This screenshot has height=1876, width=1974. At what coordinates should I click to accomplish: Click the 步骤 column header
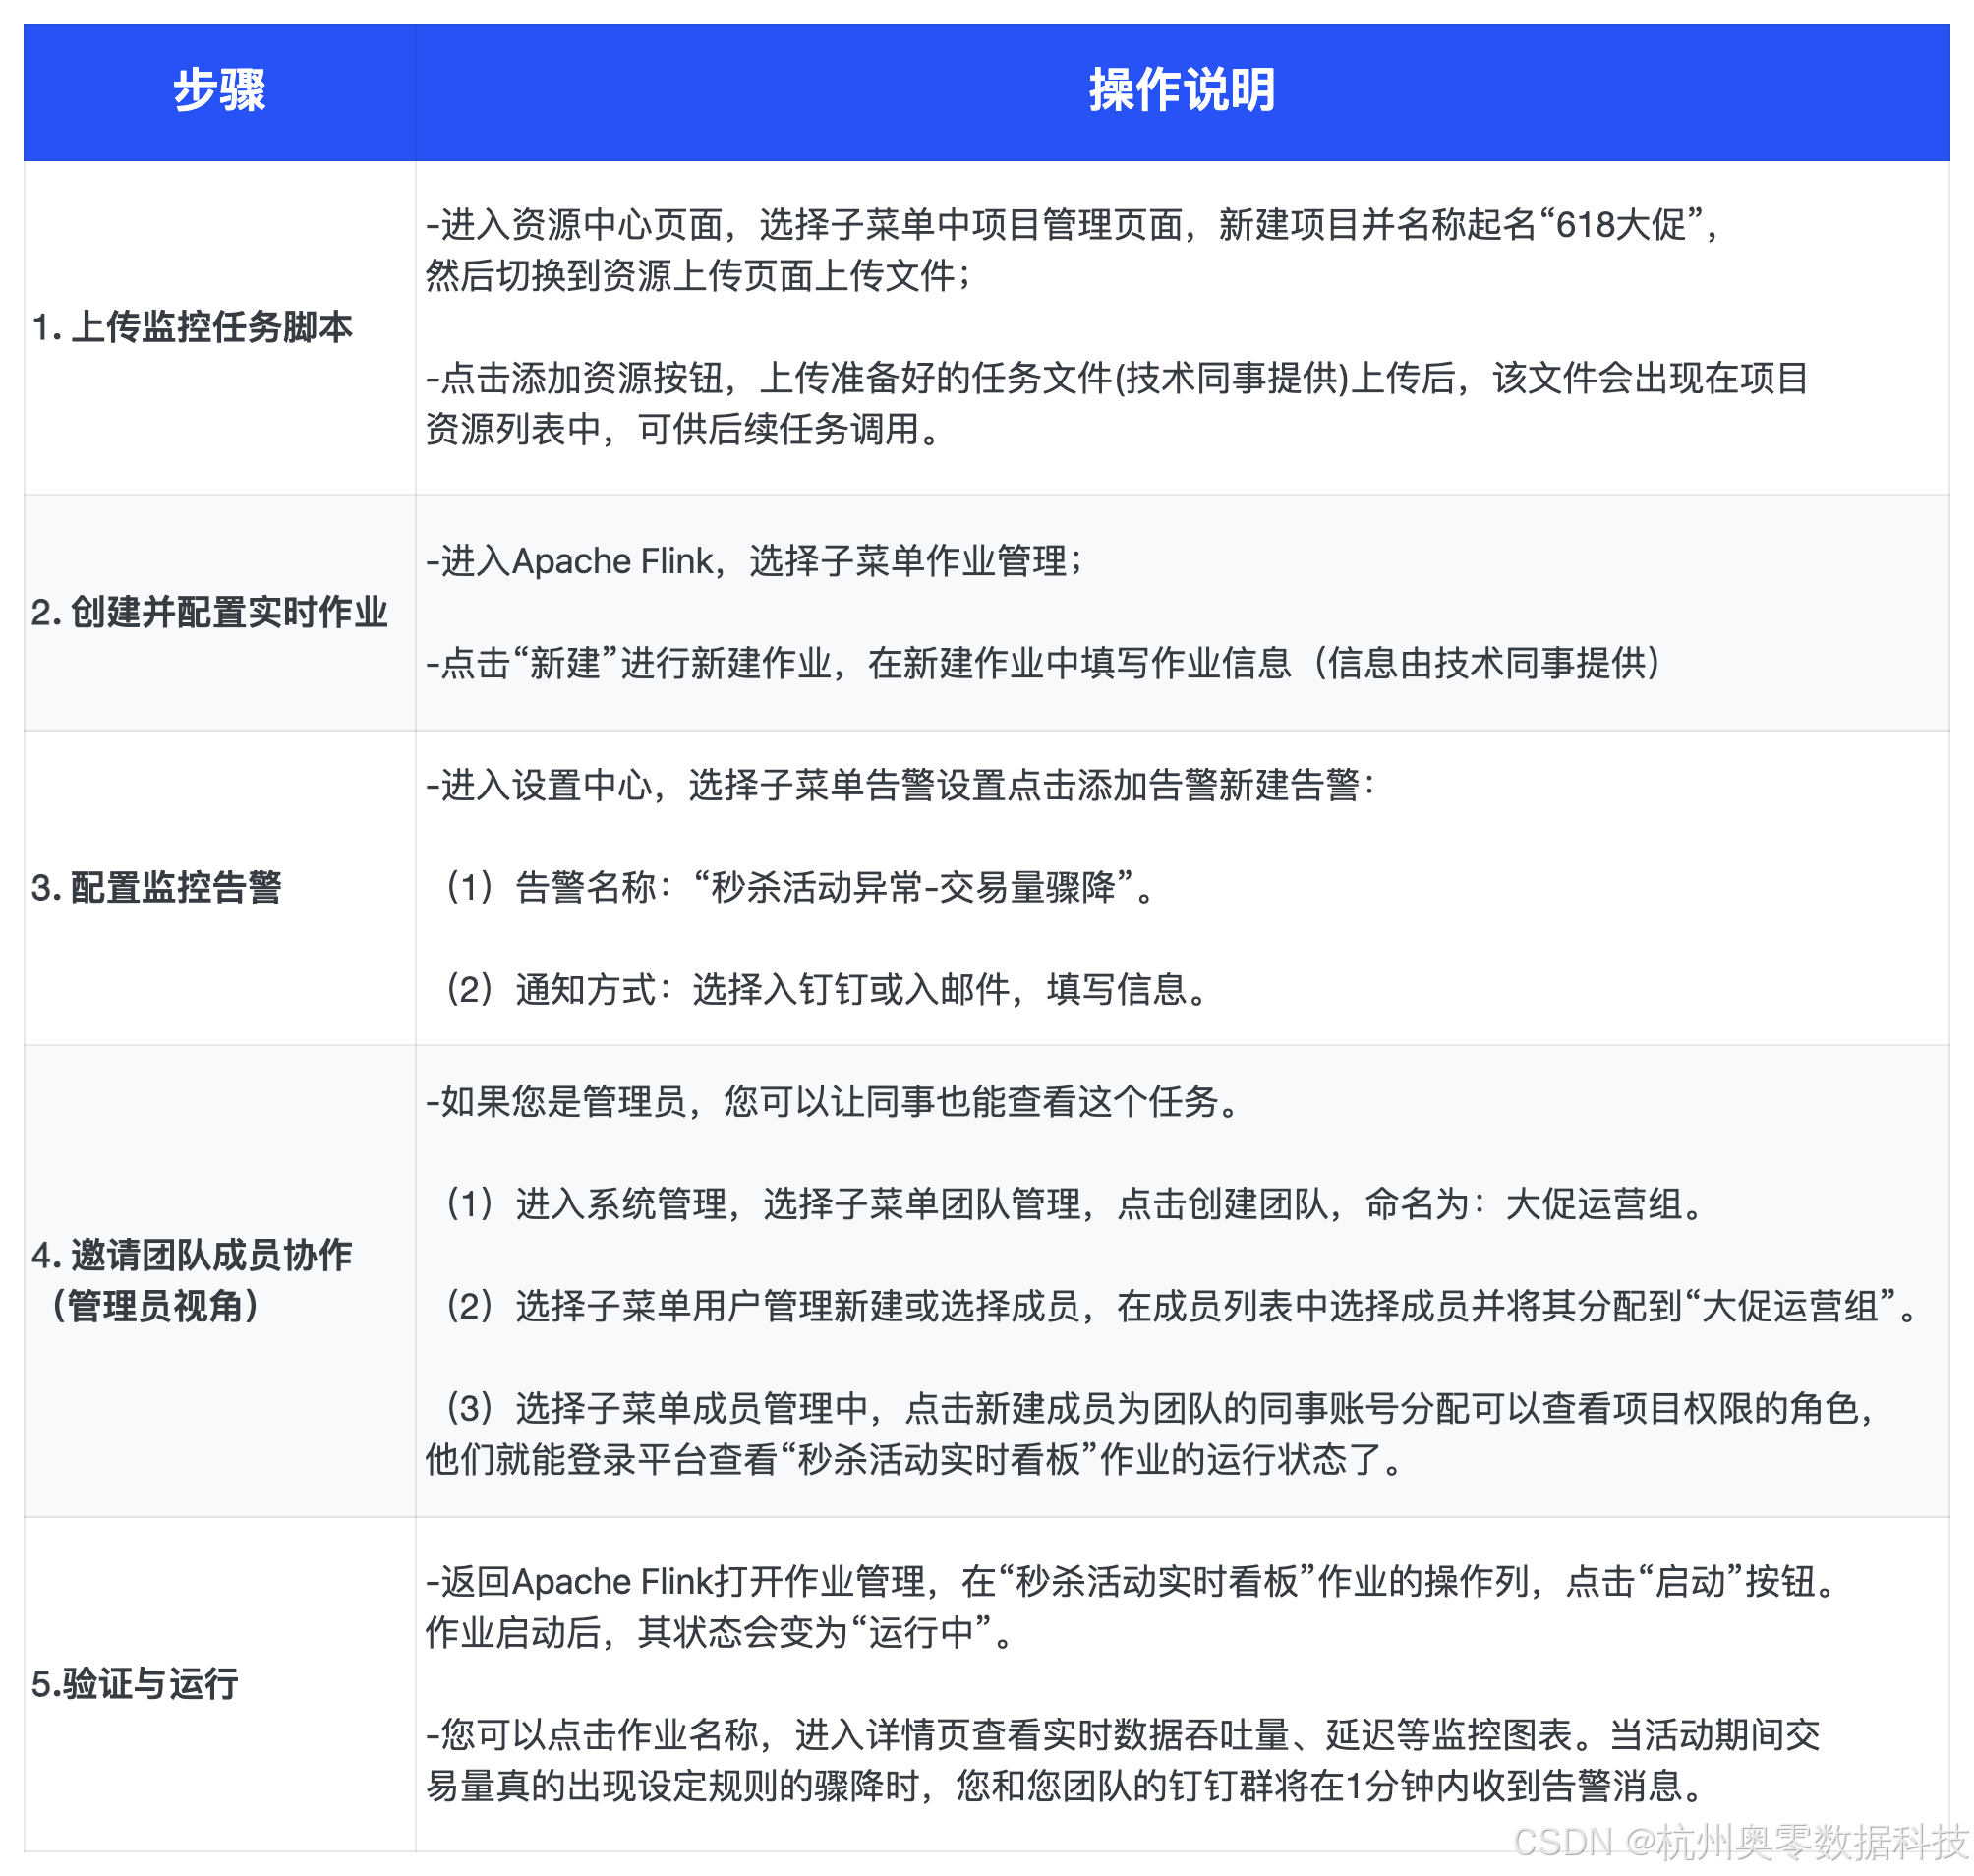click(219, 91)
